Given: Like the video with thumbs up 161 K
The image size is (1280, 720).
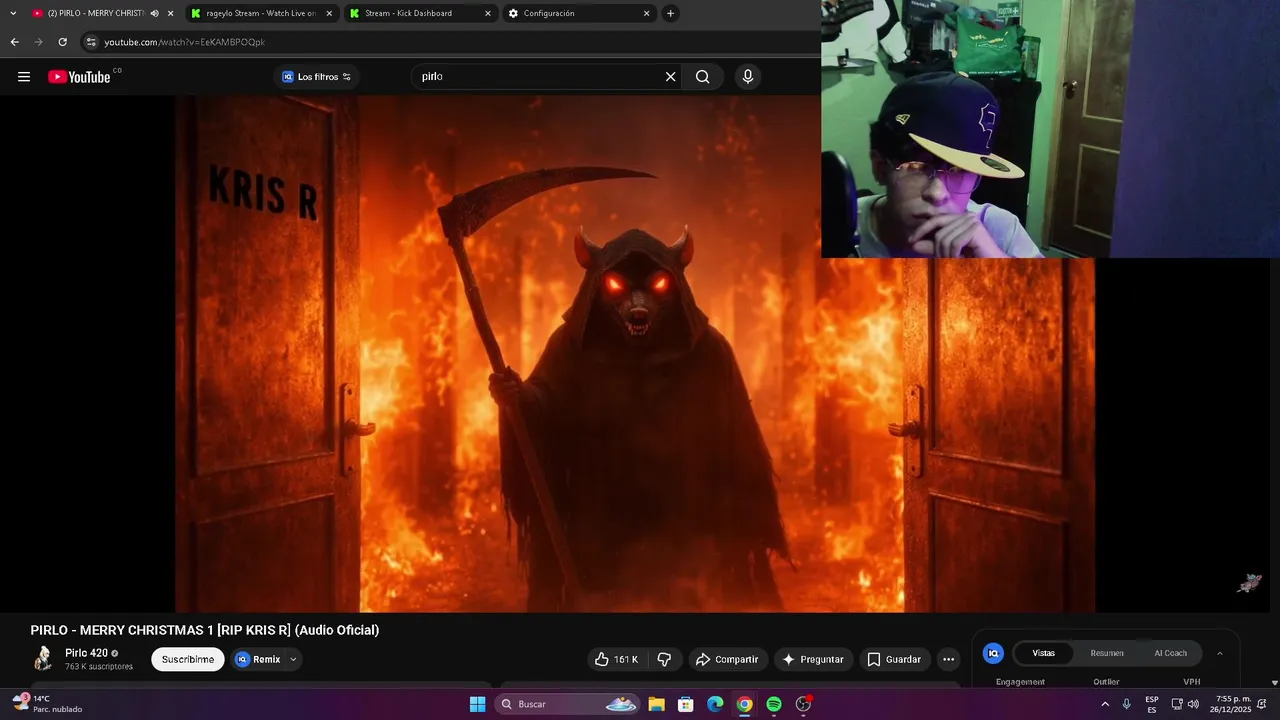Looking at the screenshot, I should coord(616,659).
